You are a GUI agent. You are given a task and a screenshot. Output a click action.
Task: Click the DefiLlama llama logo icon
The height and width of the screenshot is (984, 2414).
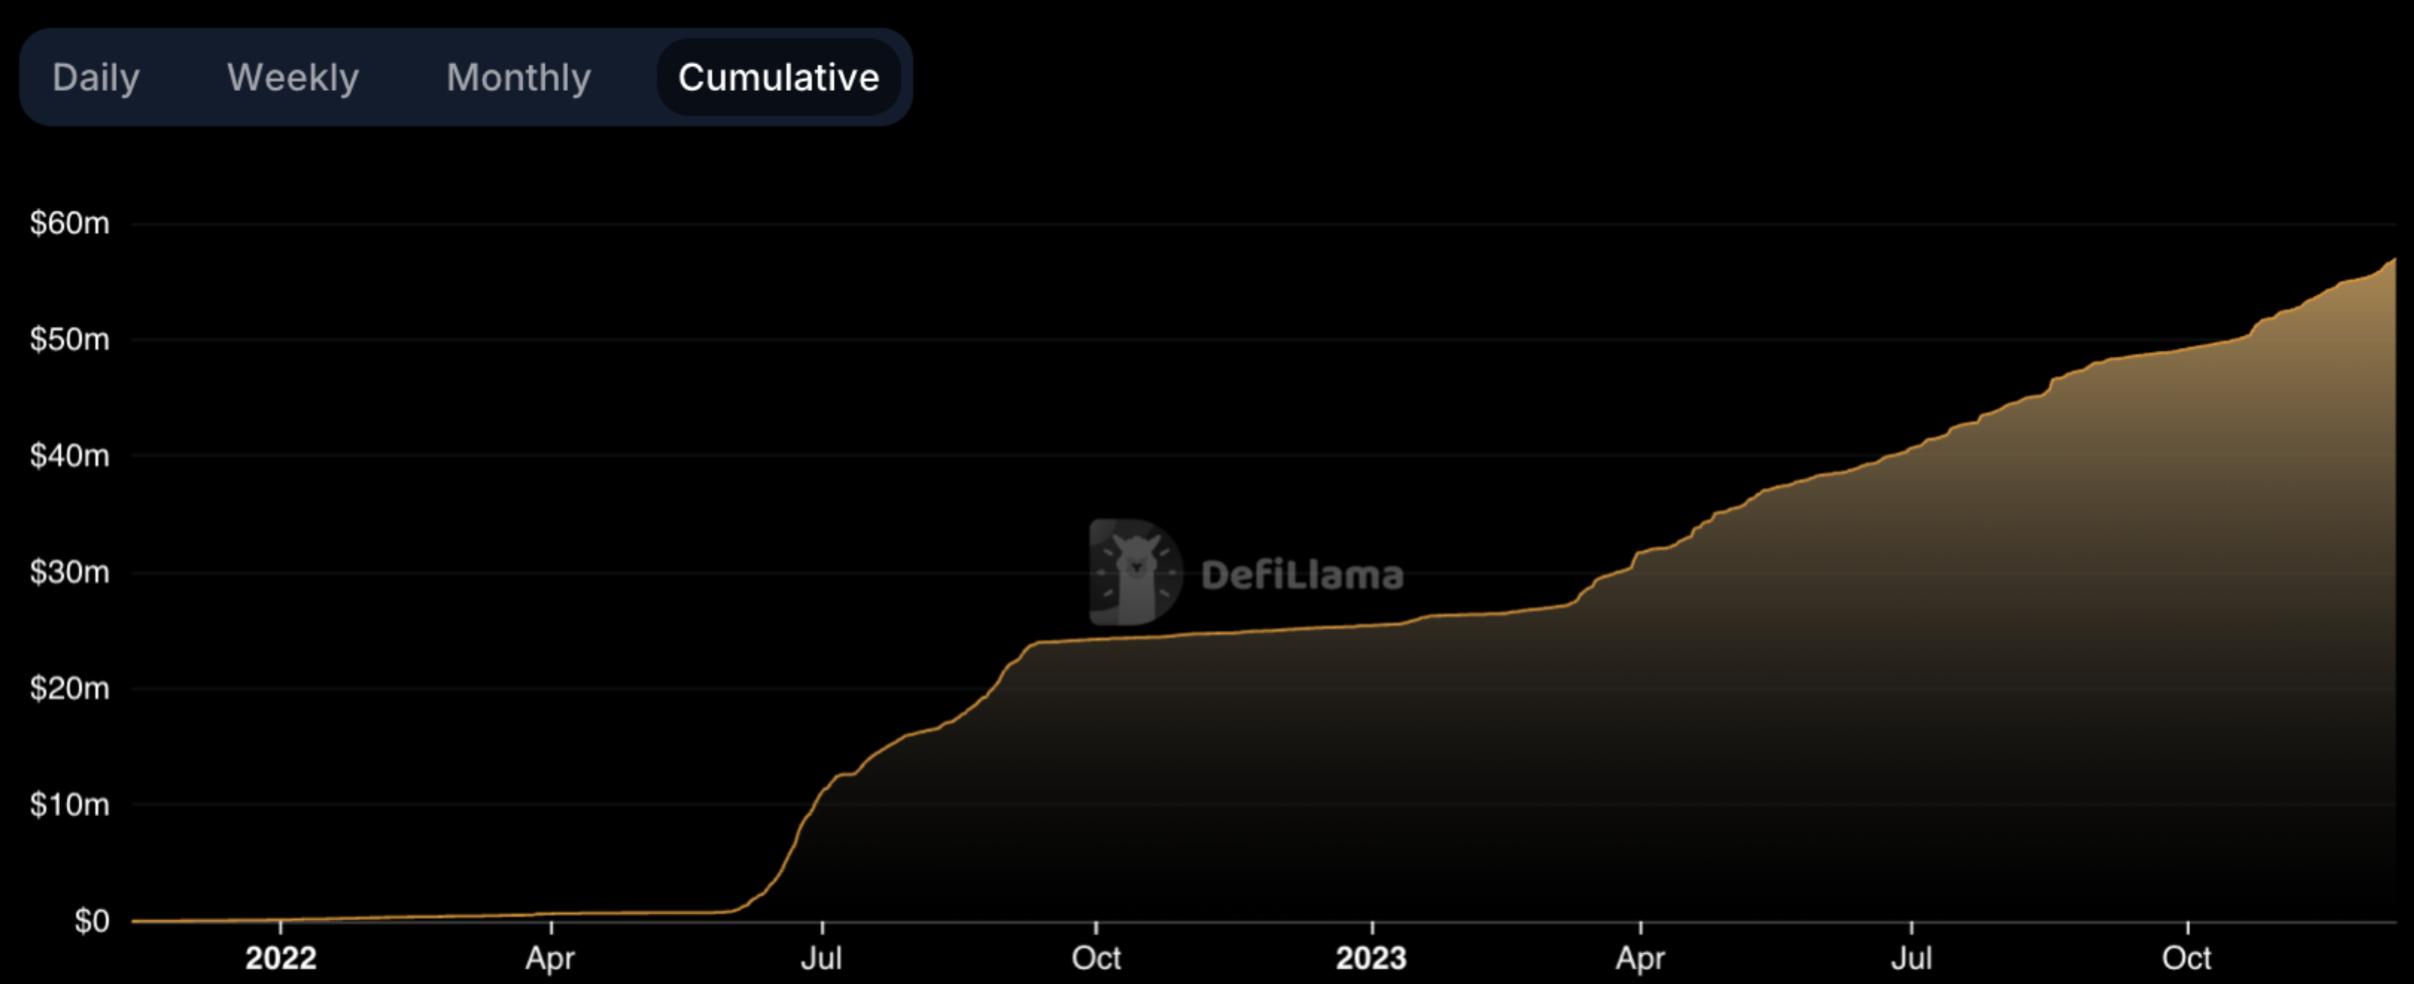[x=1135, y=572]
